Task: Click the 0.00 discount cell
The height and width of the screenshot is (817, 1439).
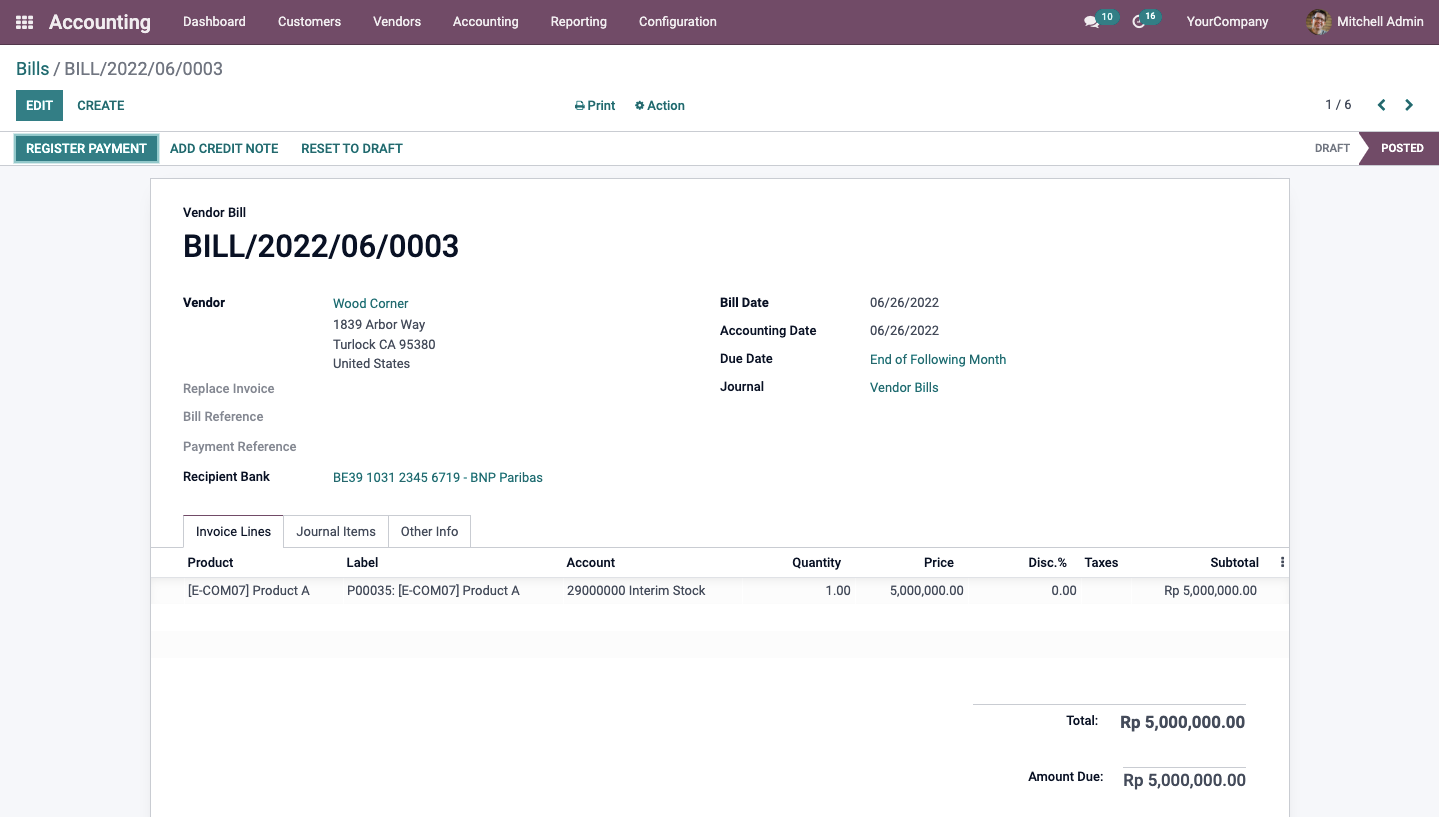Action: click(1064, 591)
